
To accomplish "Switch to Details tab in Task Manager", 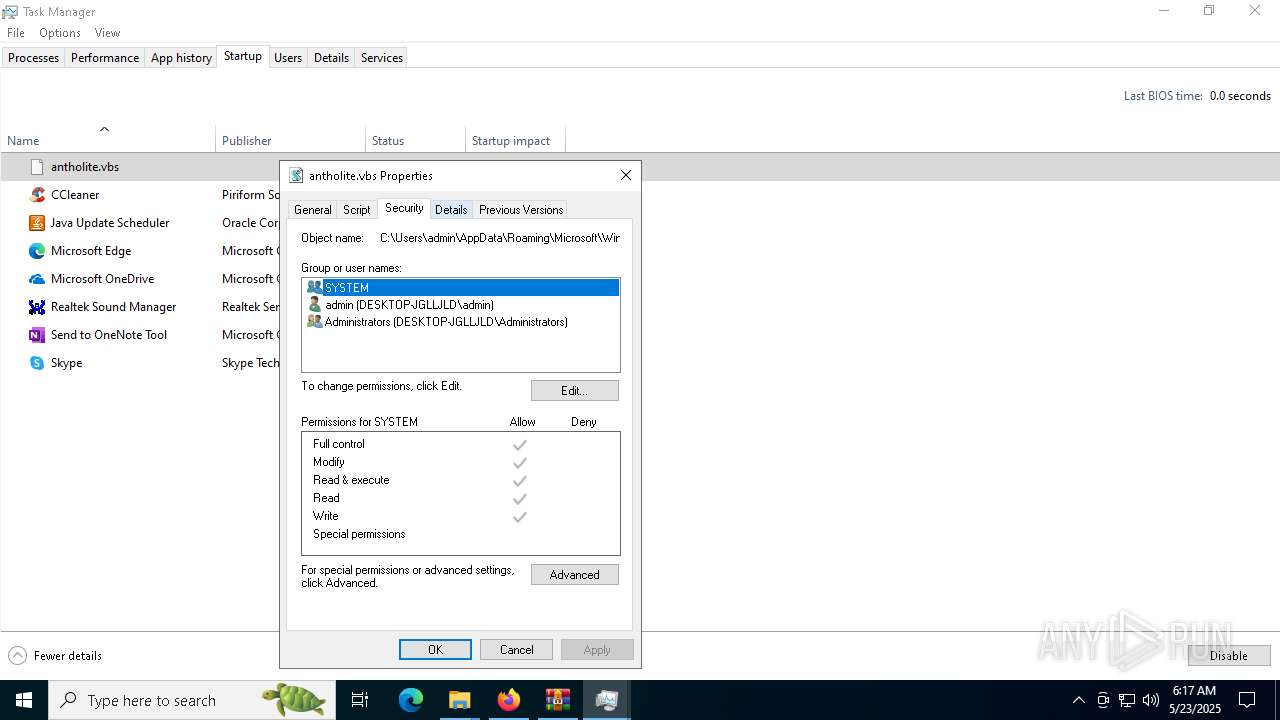I will [331, 58].
